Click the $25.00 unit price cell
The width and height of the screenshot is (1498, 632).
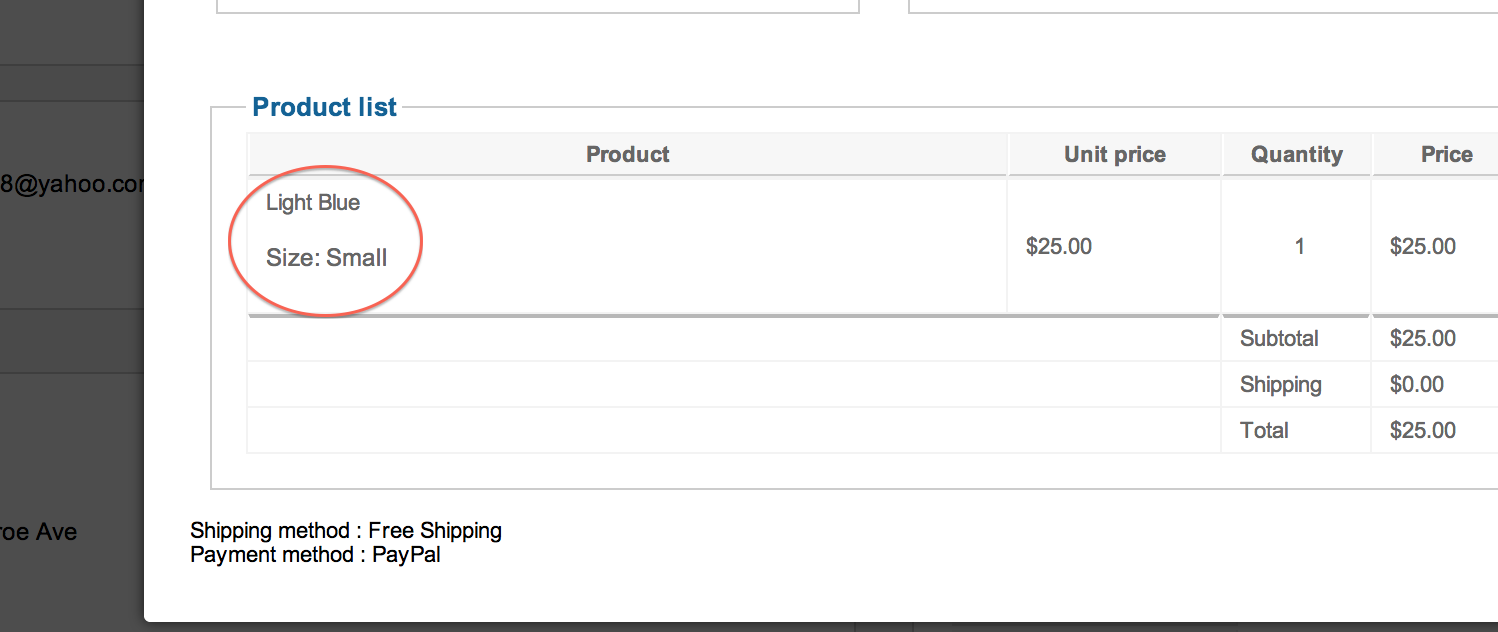click(1058, 246)
